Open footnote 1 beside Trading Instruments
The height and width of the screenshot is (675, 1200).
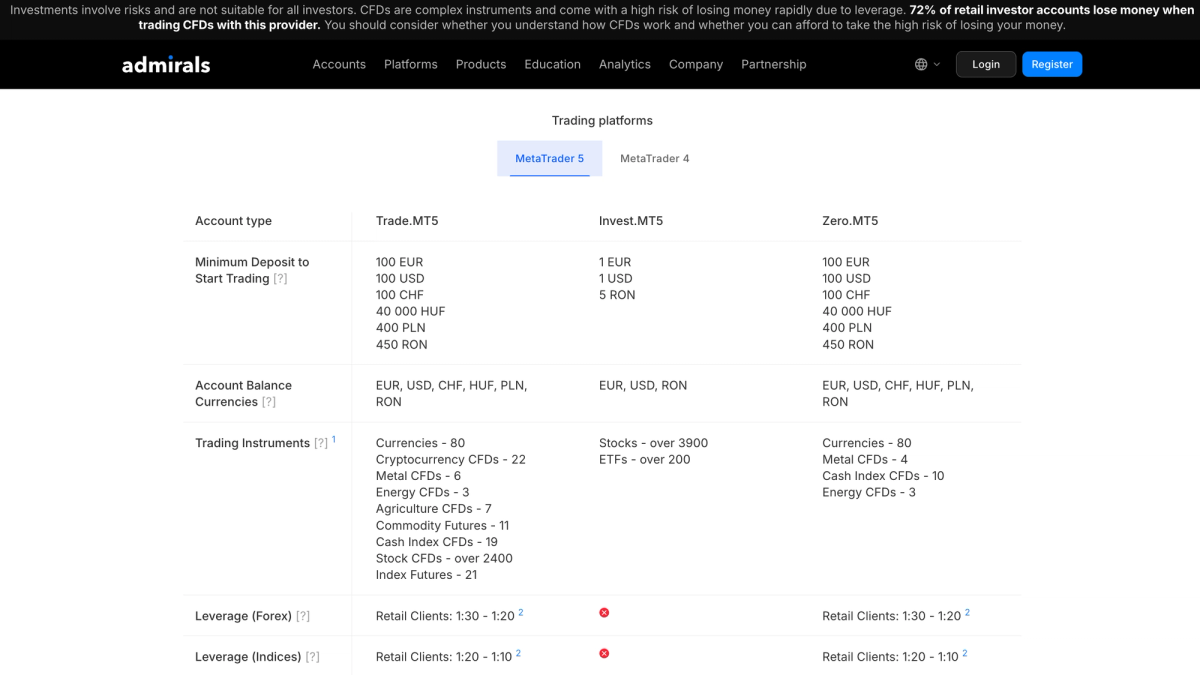click(334, 439)
